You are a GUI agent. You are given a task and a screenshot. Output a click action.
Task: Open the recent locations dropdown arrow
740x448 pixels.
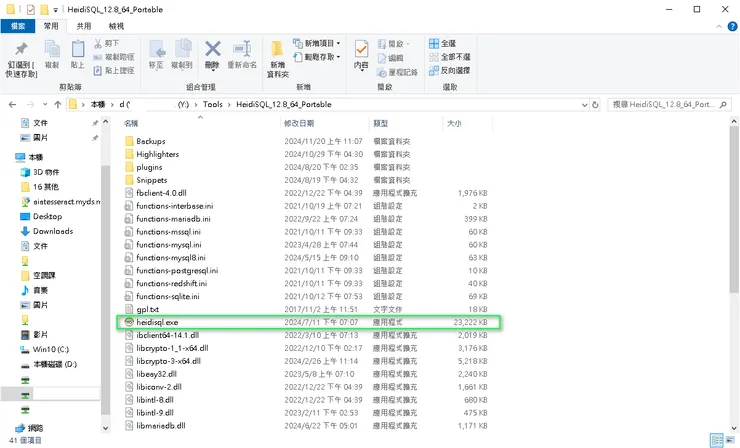(45, 105)
